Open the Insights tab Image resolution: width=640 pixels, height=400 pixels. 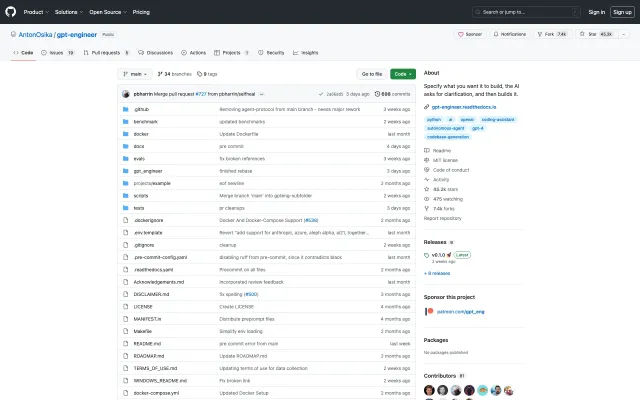click(305, 53)
